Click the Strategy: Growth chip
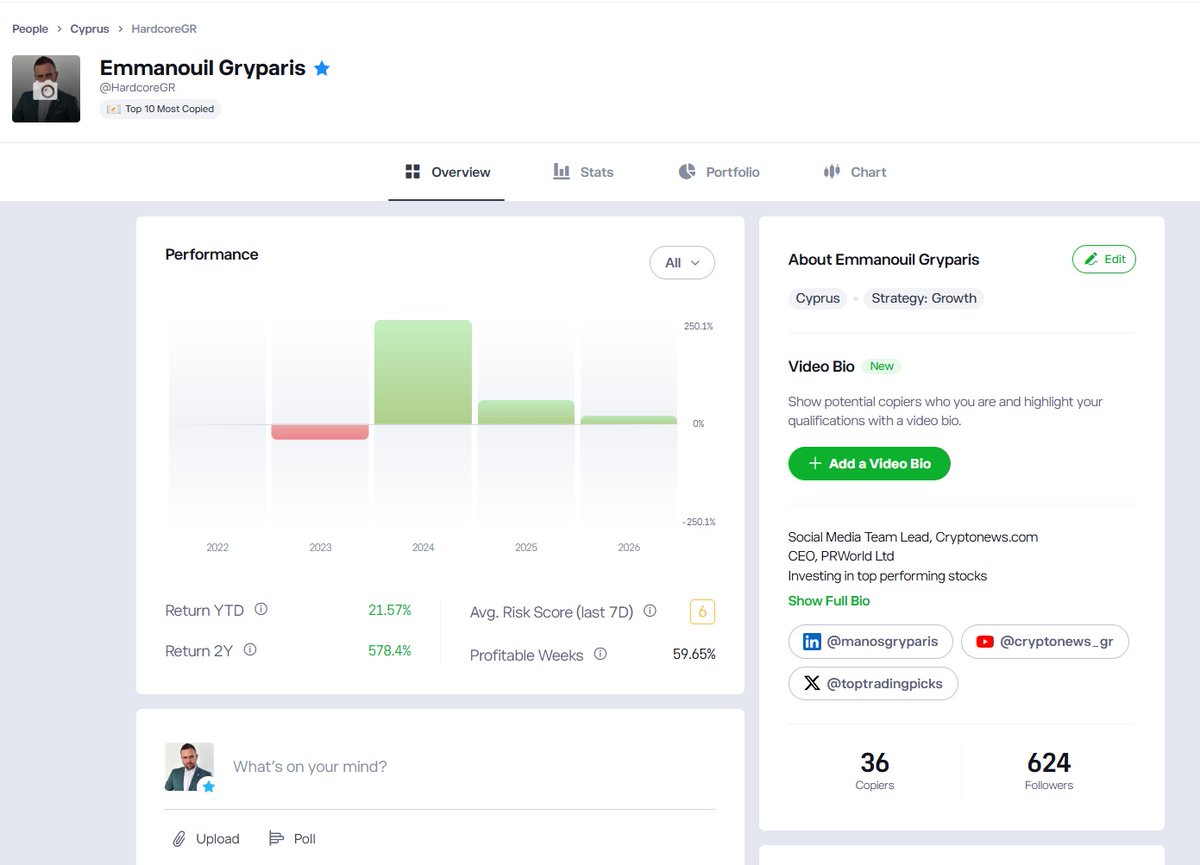This screenshot has width=1200, height=865. (924, 298)
